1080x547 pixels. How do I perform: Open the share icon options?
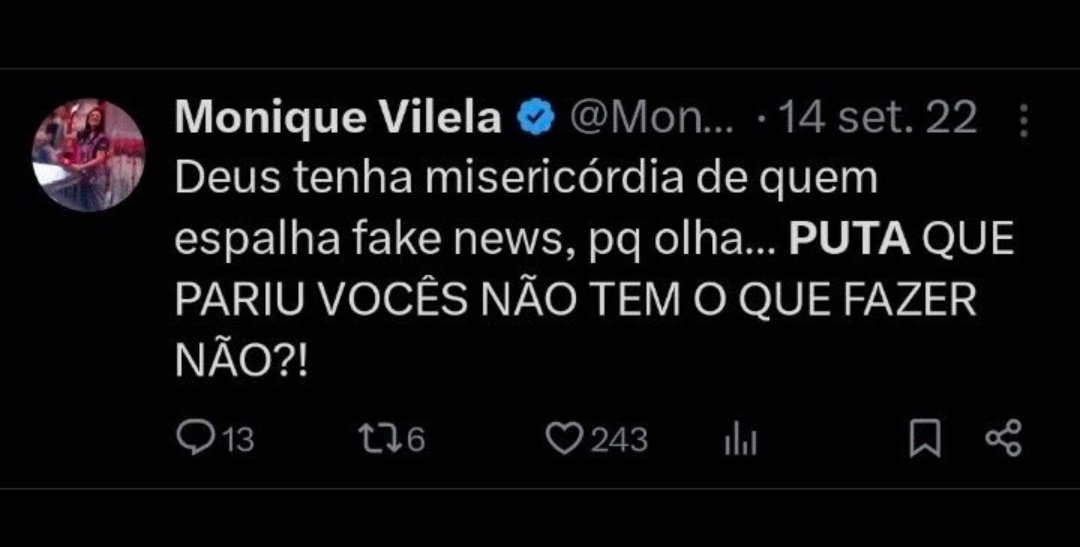1004,439
